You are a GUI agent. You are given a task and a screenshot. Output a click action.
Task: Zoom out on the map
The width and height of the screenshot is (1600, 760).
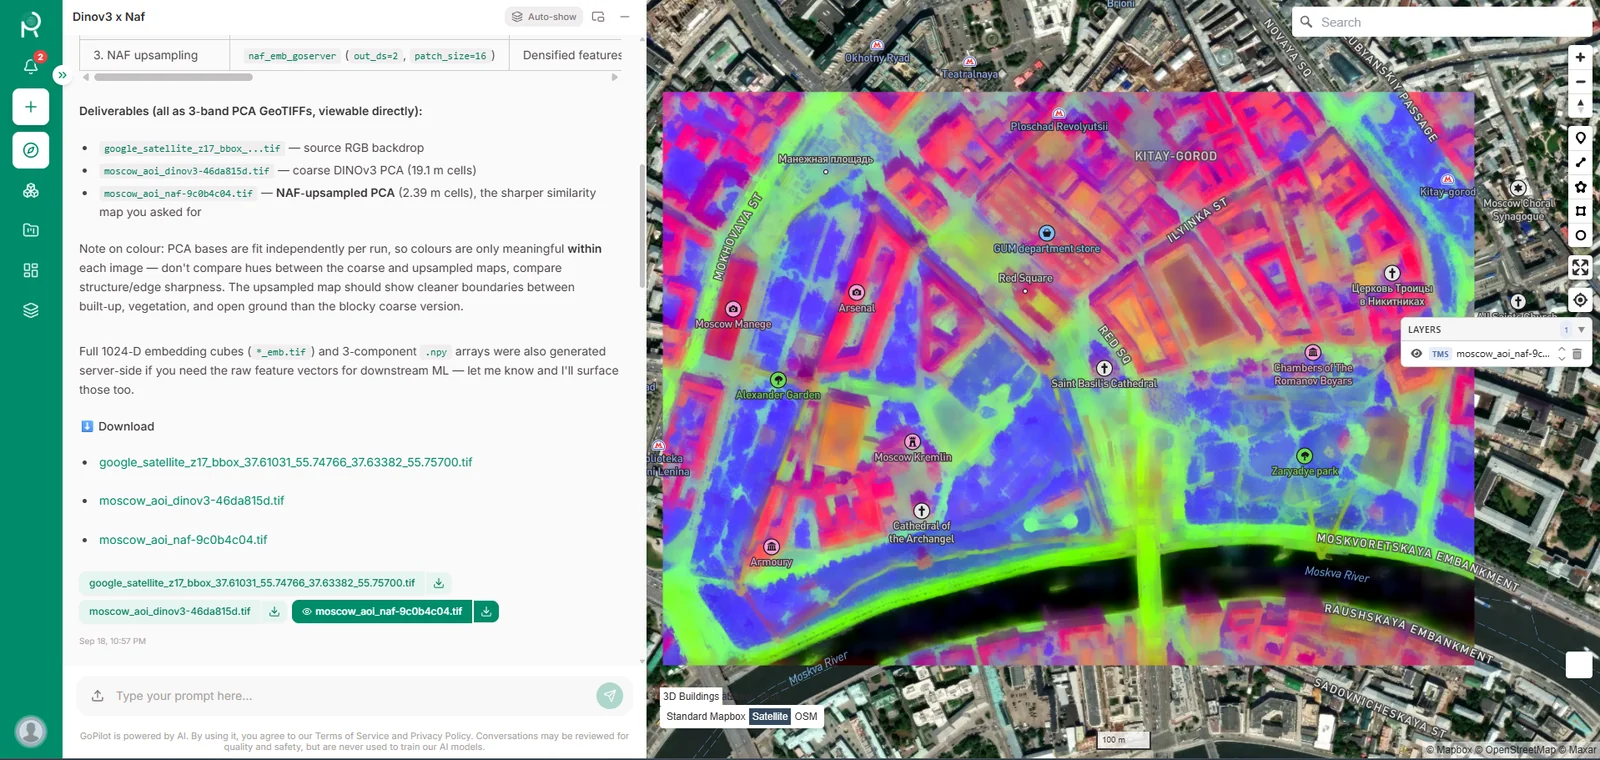pos(1580,82)
